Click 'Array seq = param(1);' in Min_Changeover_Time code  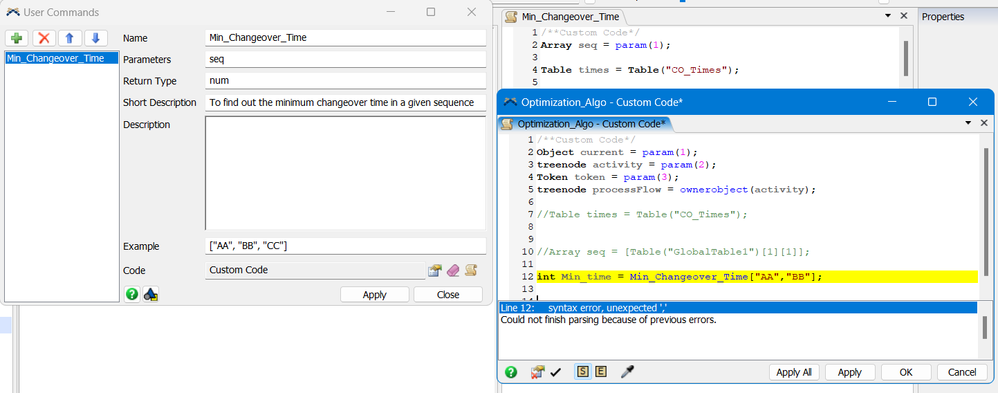(x=605, y=45)
